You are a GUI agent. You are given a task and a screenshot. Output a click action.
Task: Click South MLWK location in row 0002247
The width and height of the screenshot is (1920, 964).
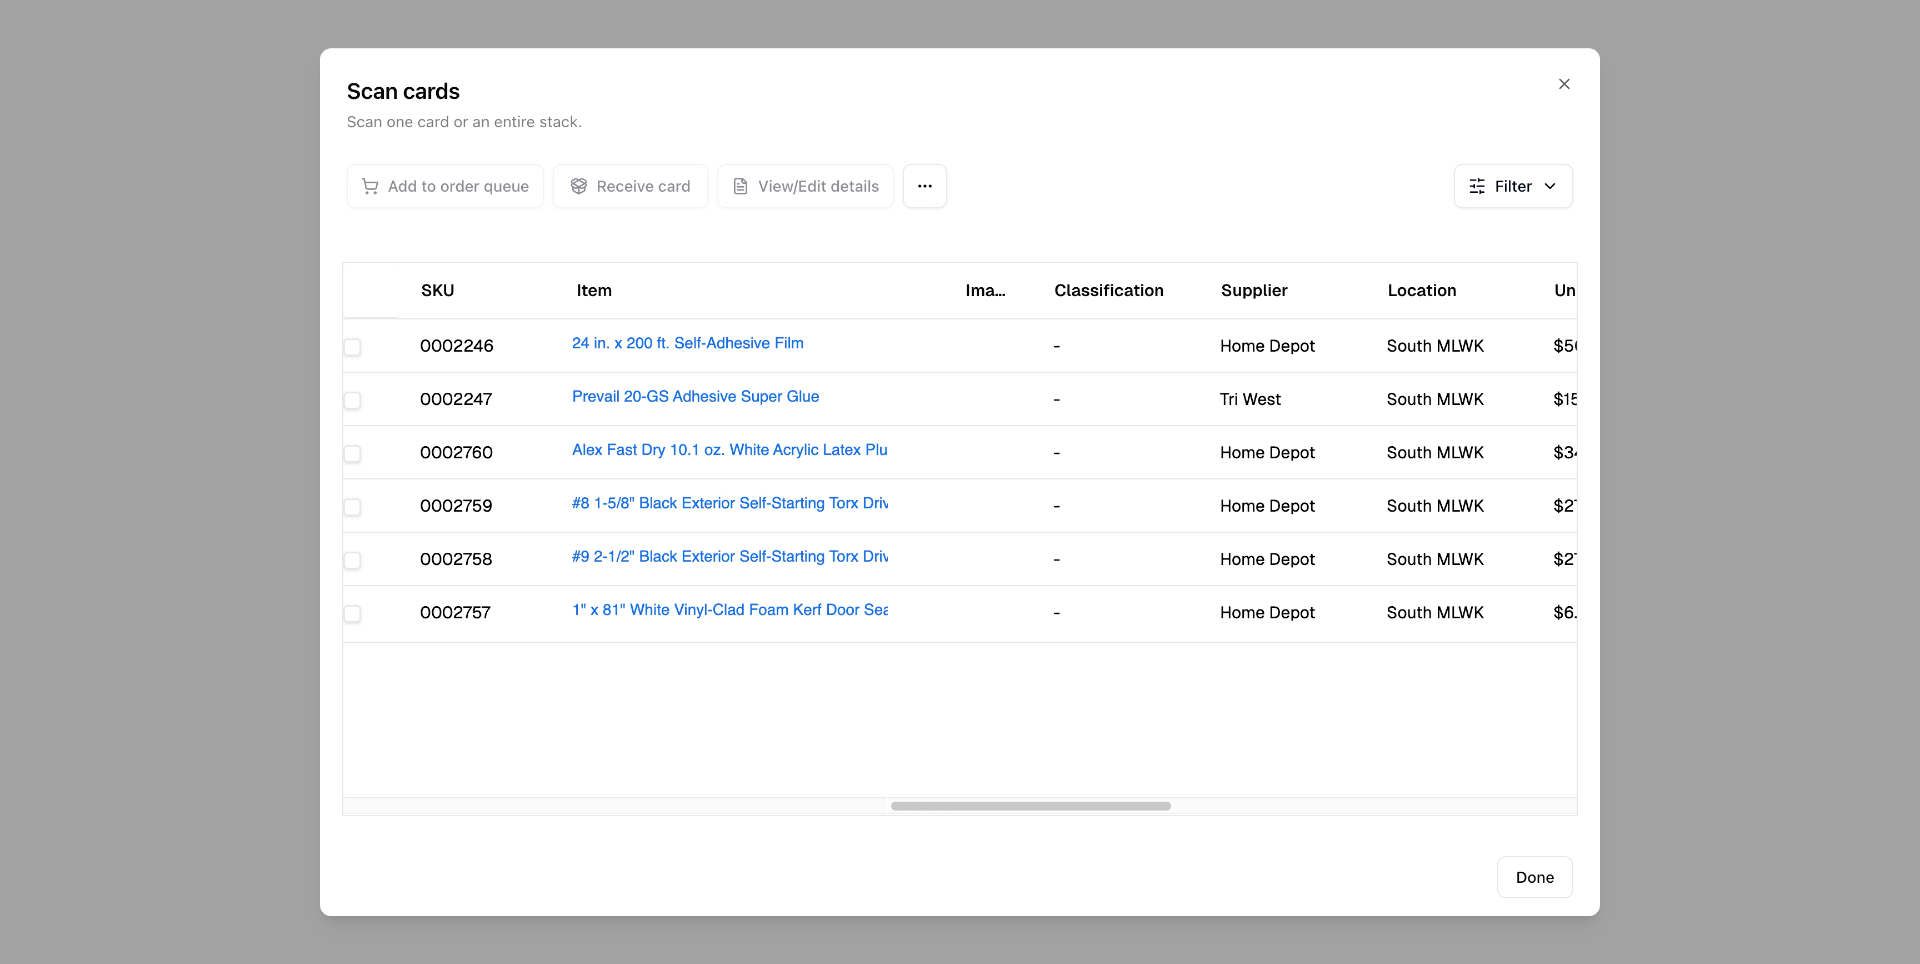(x=1435, y=399)
